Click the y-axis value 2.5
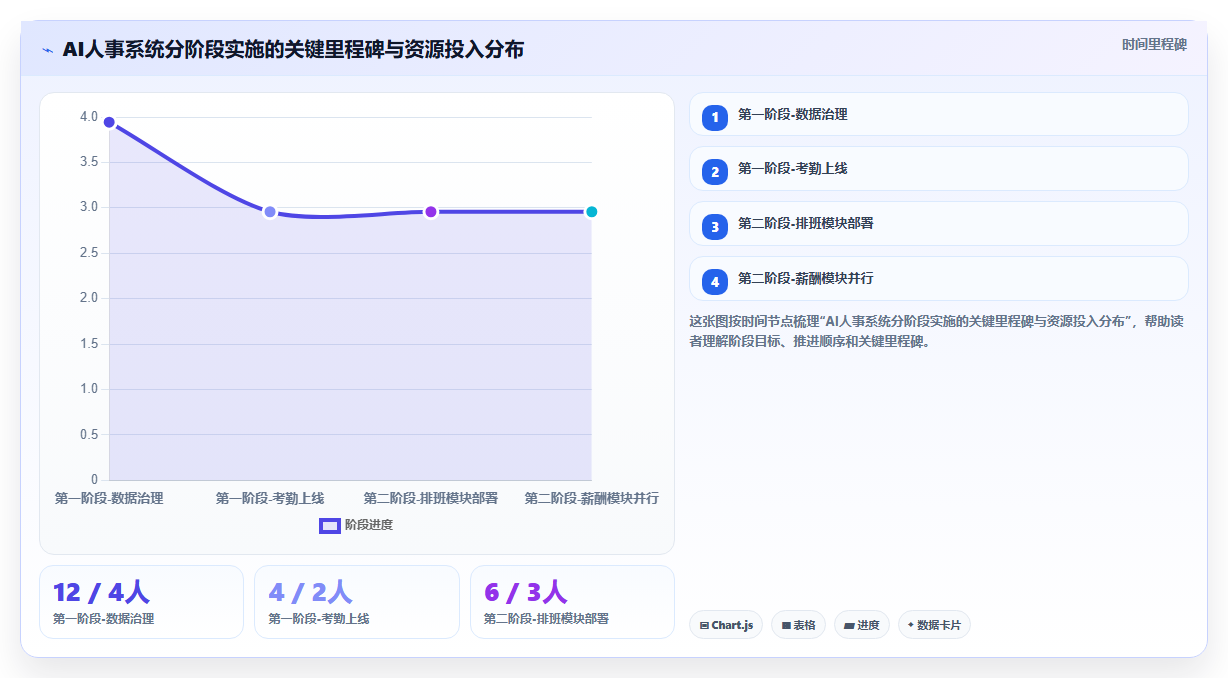This screenshot has height=678, width=1228. [89, 253]
